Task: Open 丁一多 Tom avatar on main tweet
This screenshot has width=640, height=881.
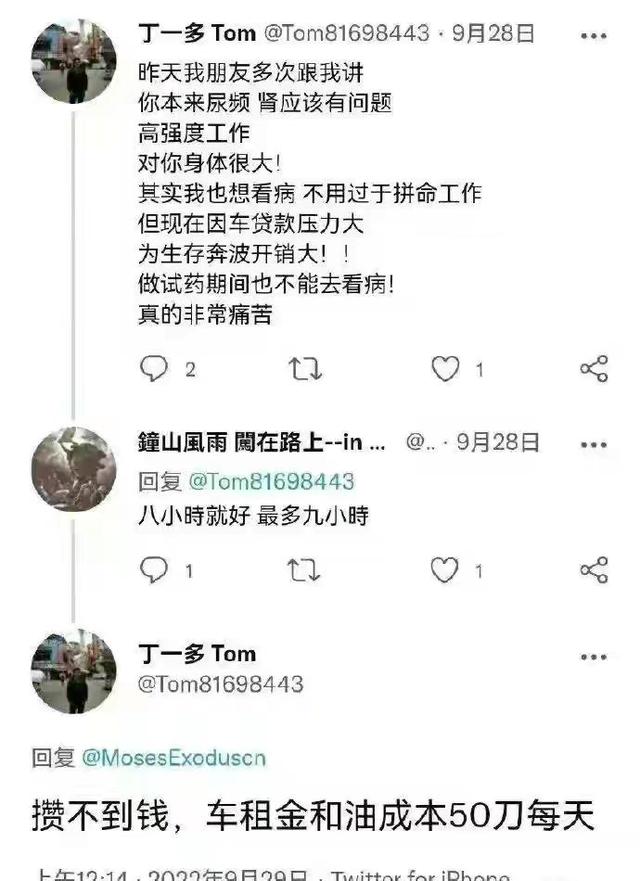Action: pyautogui.click(x=73, y=671)
